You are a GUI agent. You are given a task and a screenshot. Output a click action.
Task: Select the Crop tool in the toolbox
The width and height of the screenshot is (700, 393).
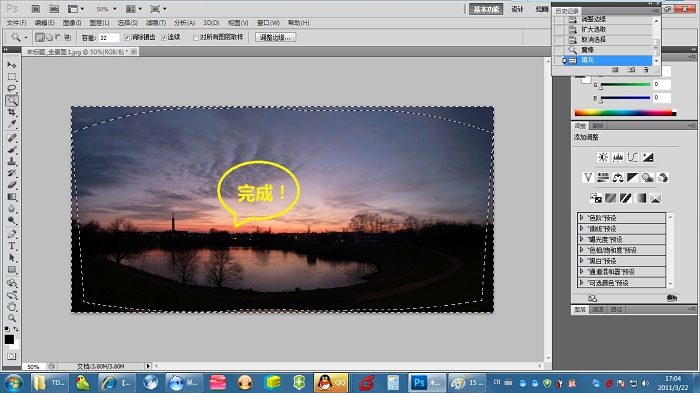coord(12,112)
